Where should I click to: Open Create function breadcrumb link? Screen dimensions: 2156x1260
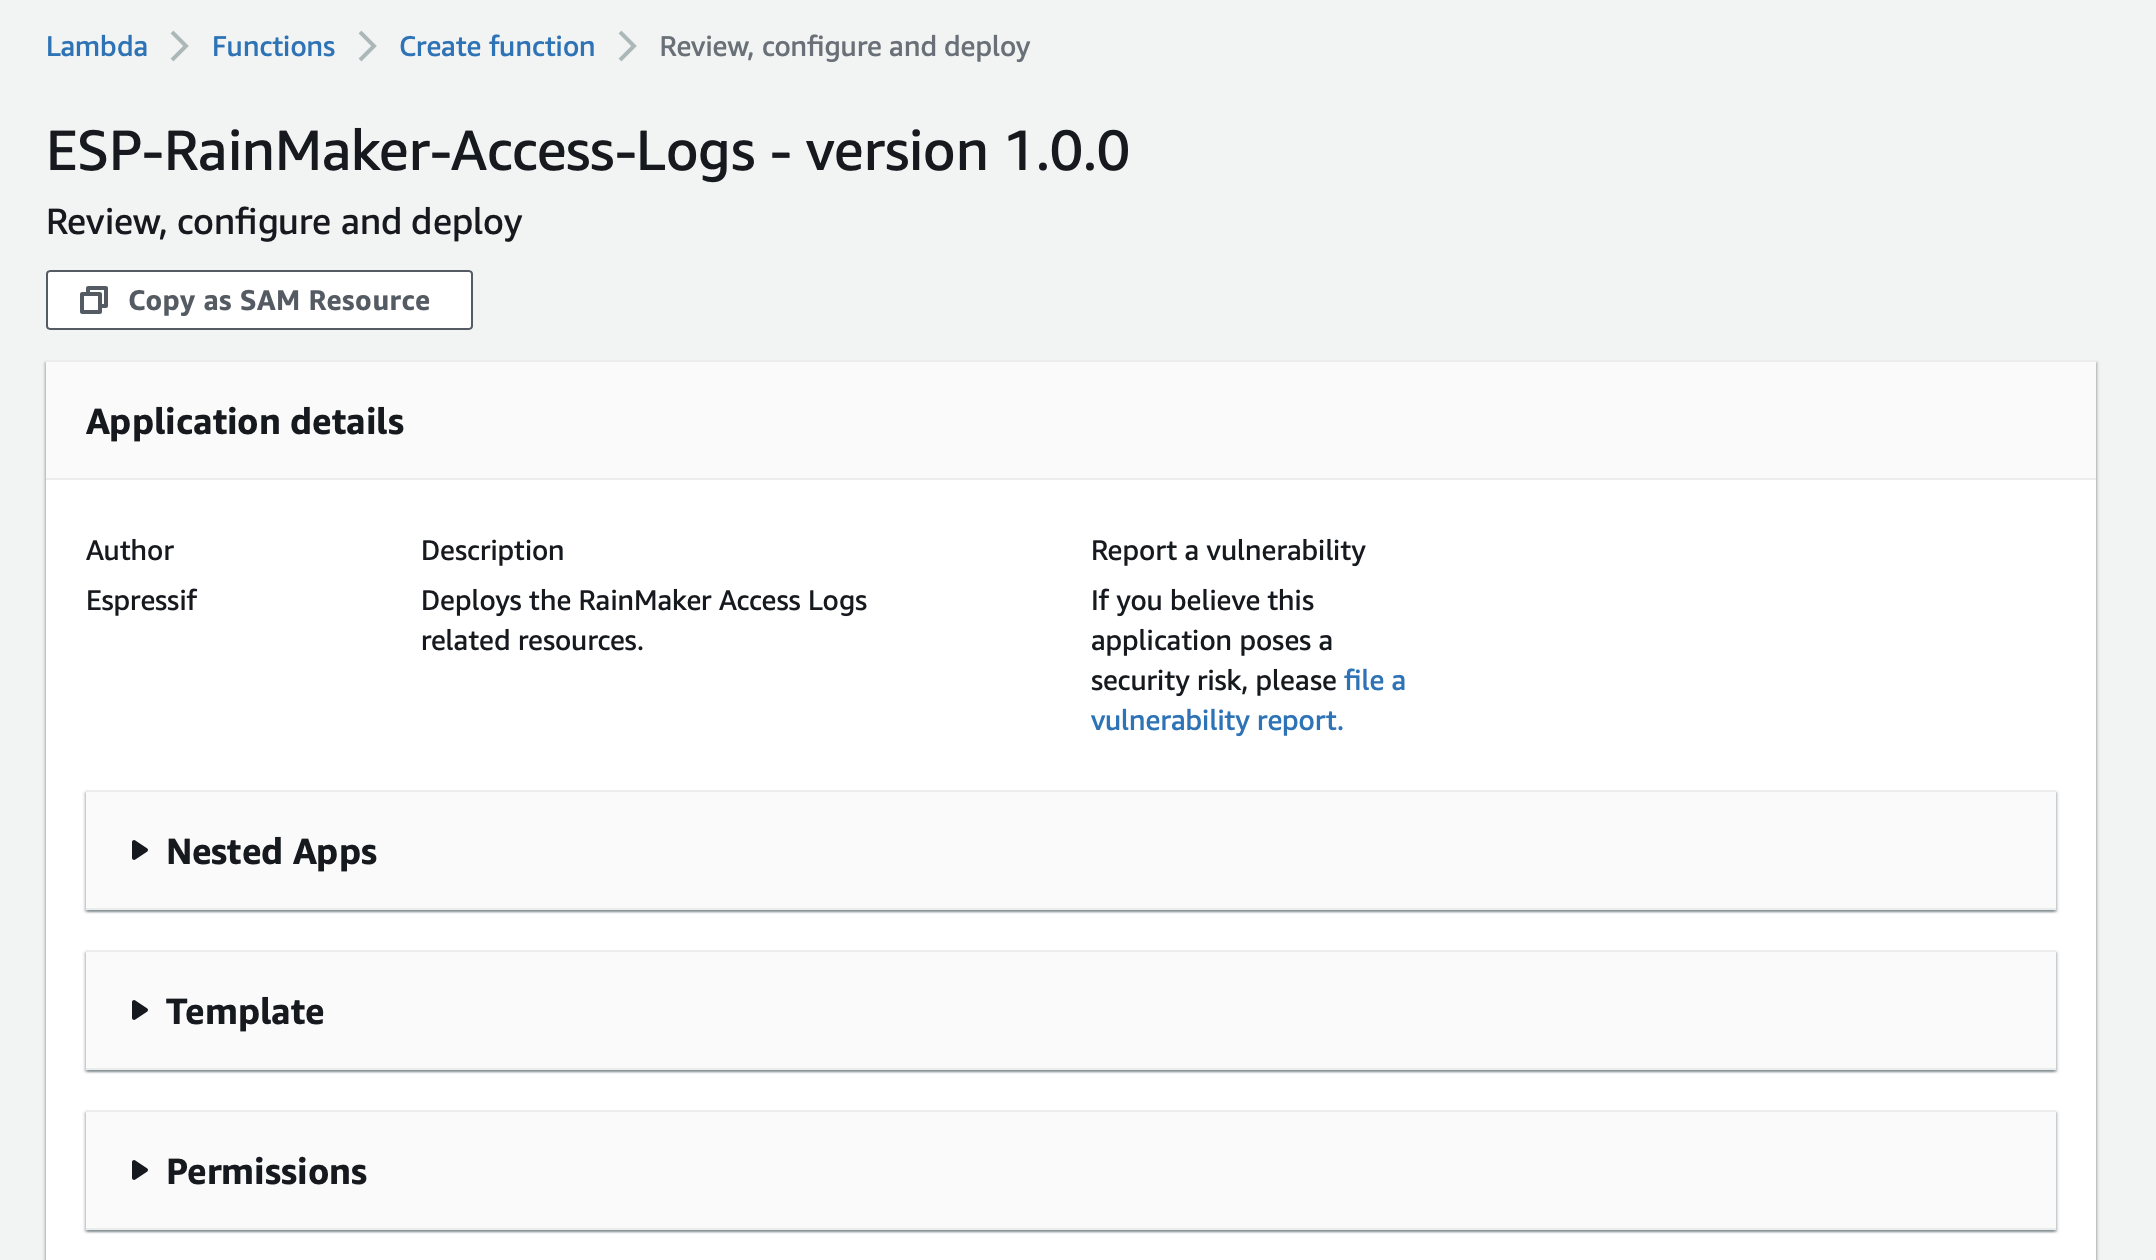pos(497,46)
